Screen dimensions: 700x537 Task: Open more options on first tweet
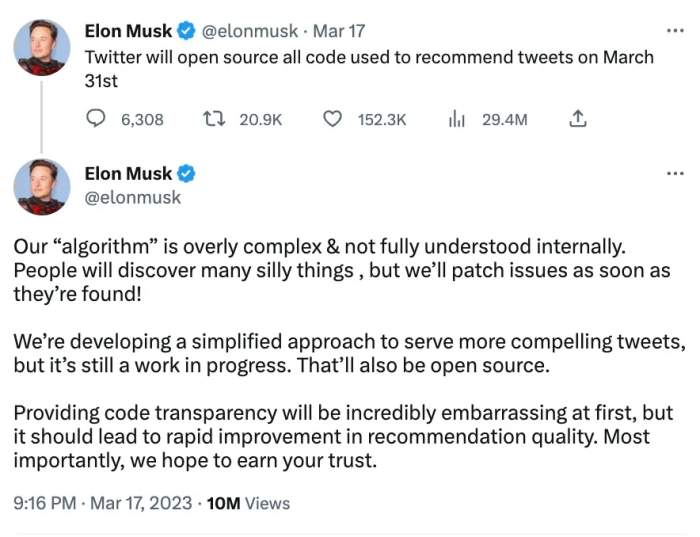coord(675,31)
